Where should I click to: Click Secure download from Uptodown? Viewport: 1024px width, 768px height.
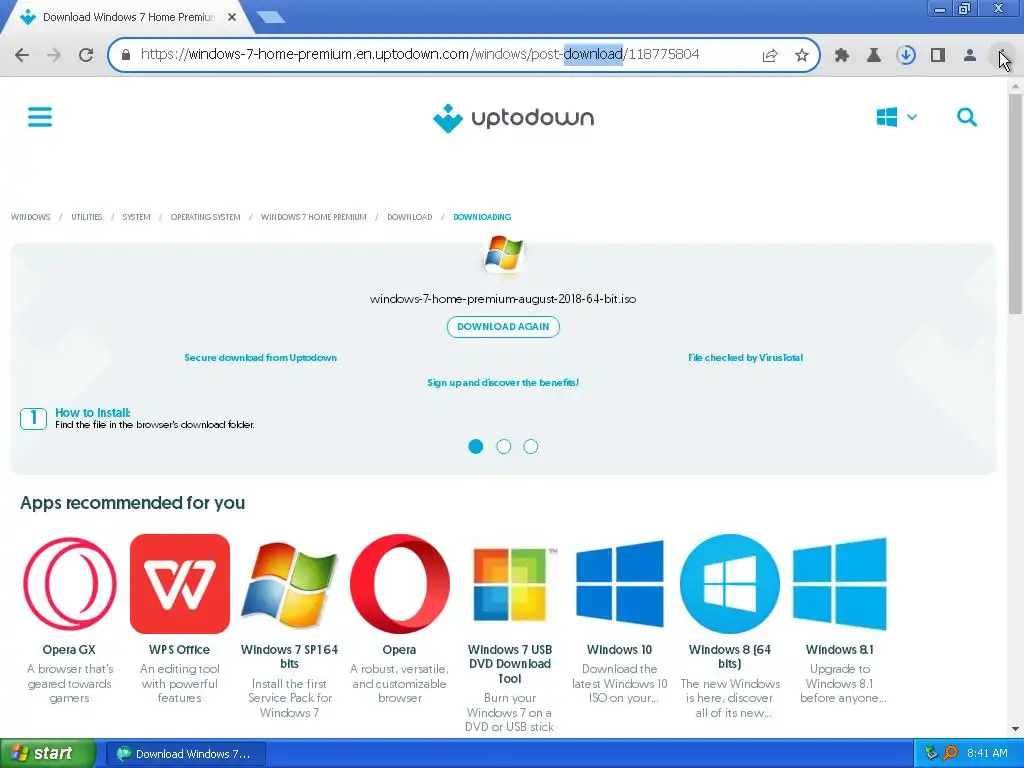(x=261, y=357)
